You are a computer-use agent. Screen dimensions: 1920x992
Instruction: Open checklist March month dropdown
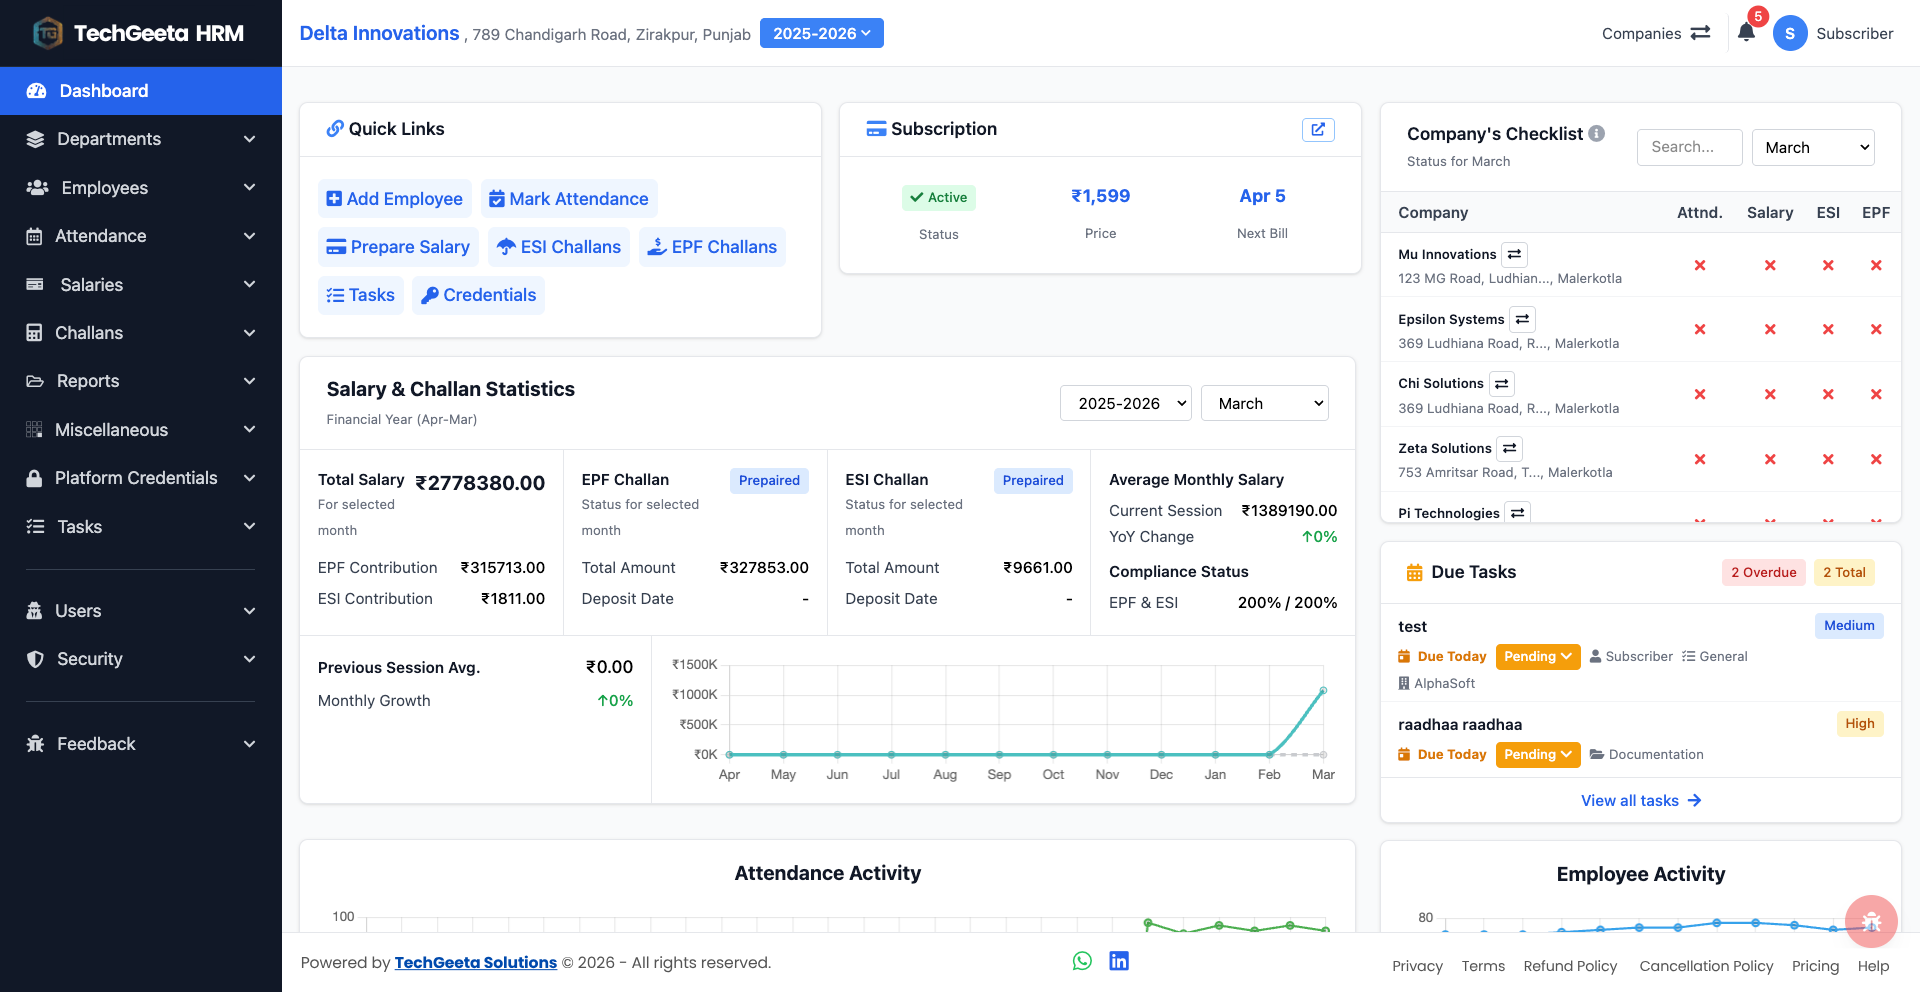click(1813, 147)
